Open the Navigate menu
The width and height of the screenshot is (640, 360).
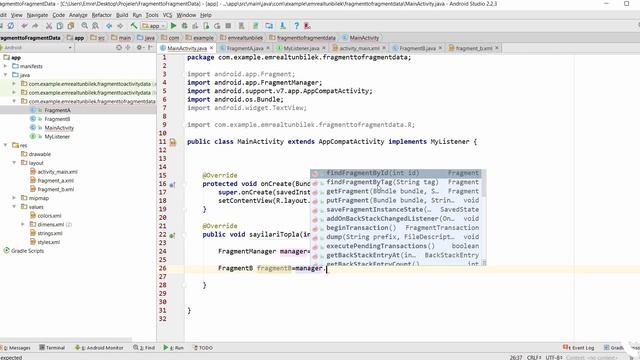(37, 15)
